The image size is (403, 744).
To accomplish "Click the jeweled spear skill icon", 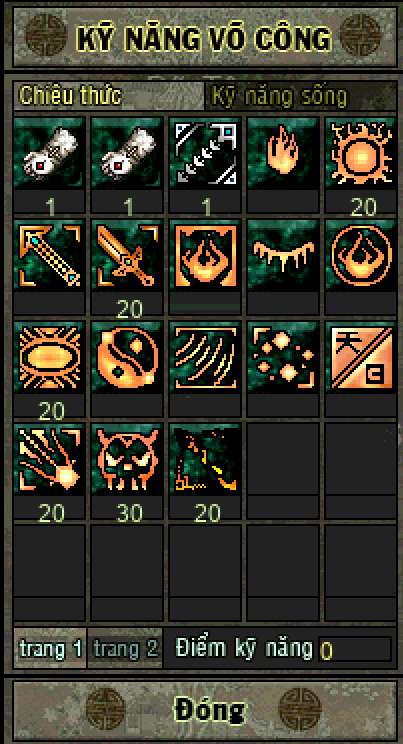I will tap(49, 255).
